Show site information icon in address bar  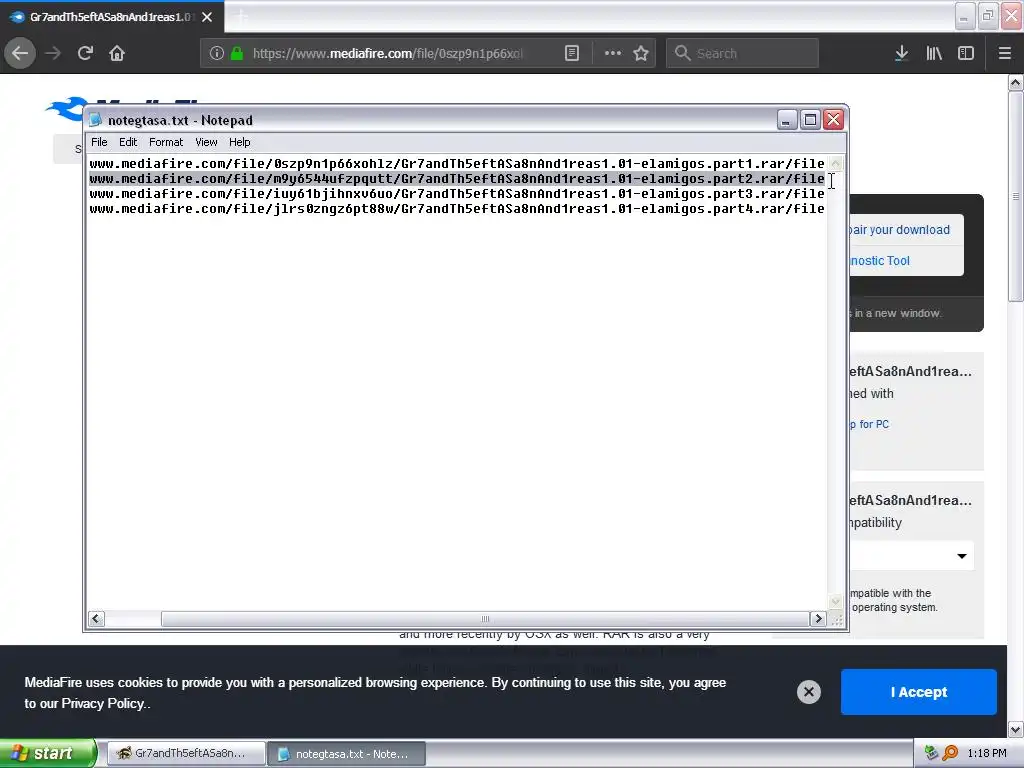click(x=217, y=53)
